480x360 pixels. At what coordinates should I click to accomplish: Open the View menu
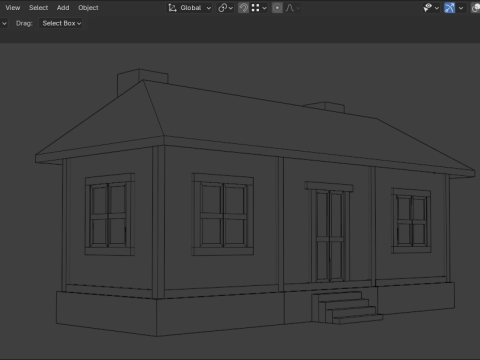tap(13, 8)
